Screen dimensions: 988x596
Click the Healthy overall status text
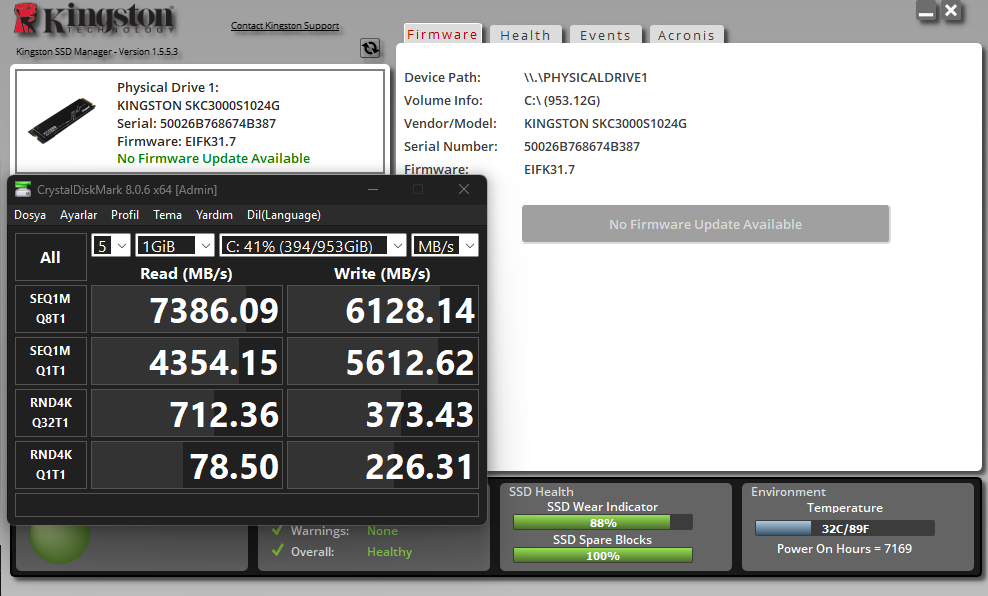tap(389, 551)
